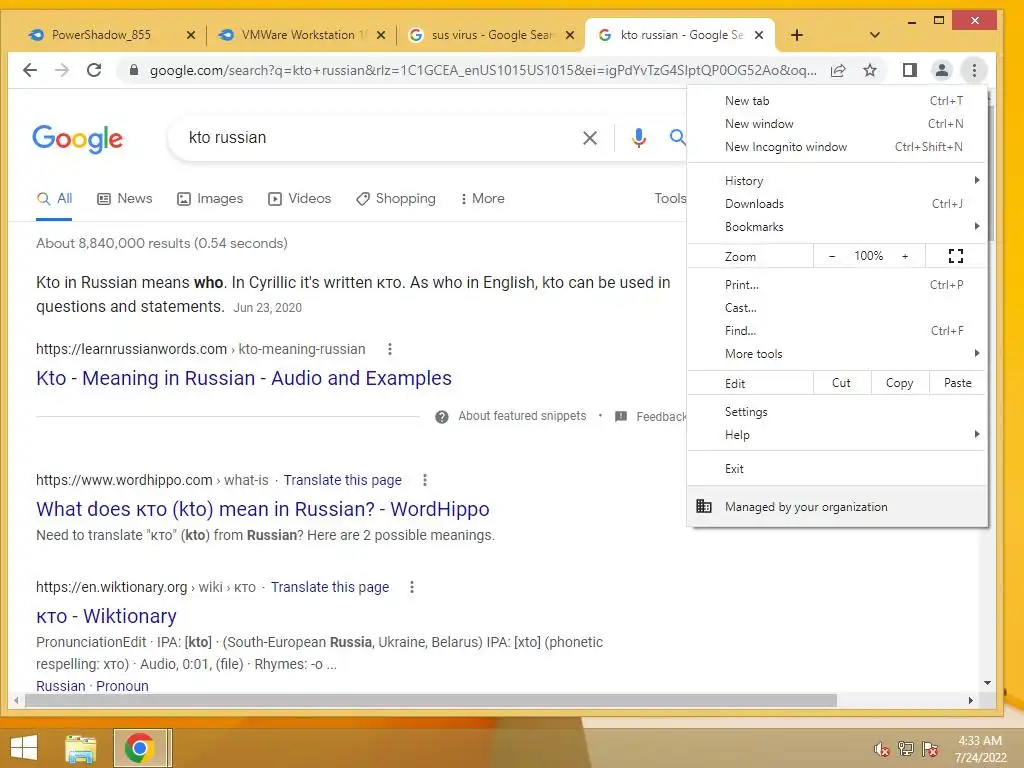Click Translate this page for WordHippo

tap(342, 480)
